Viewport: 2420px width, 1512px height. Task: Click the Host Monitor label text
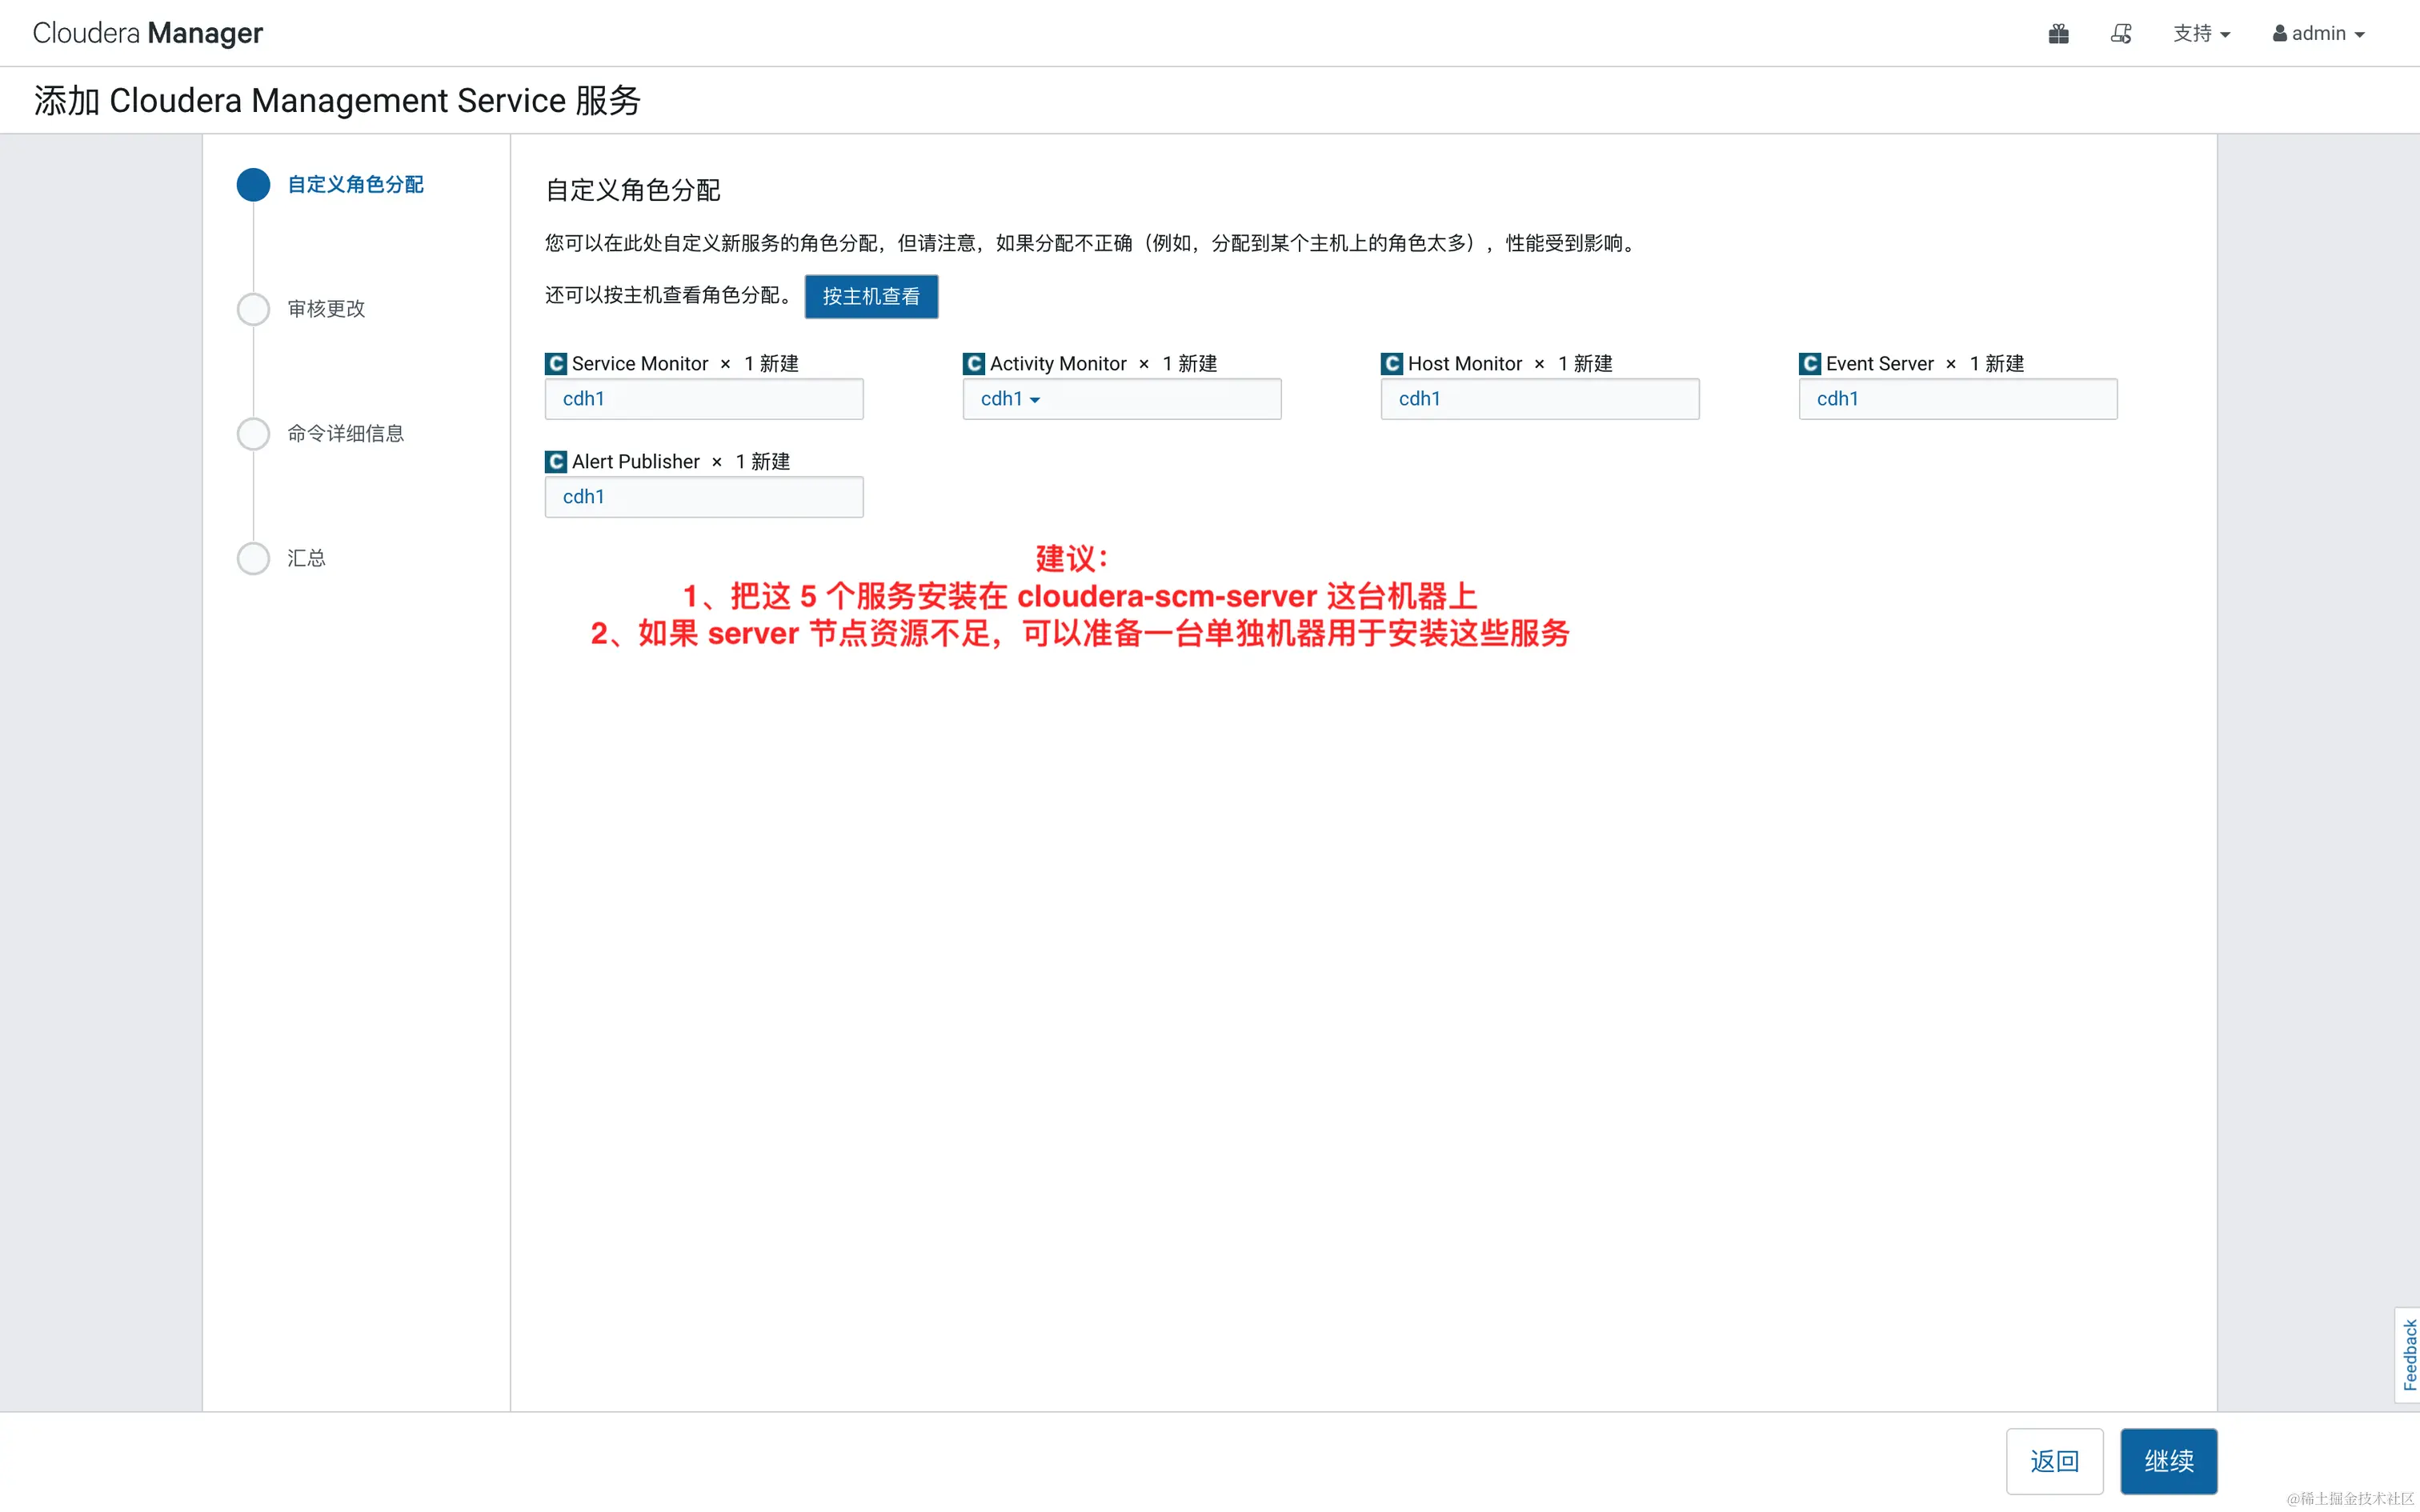click(x=1465, y=363)
